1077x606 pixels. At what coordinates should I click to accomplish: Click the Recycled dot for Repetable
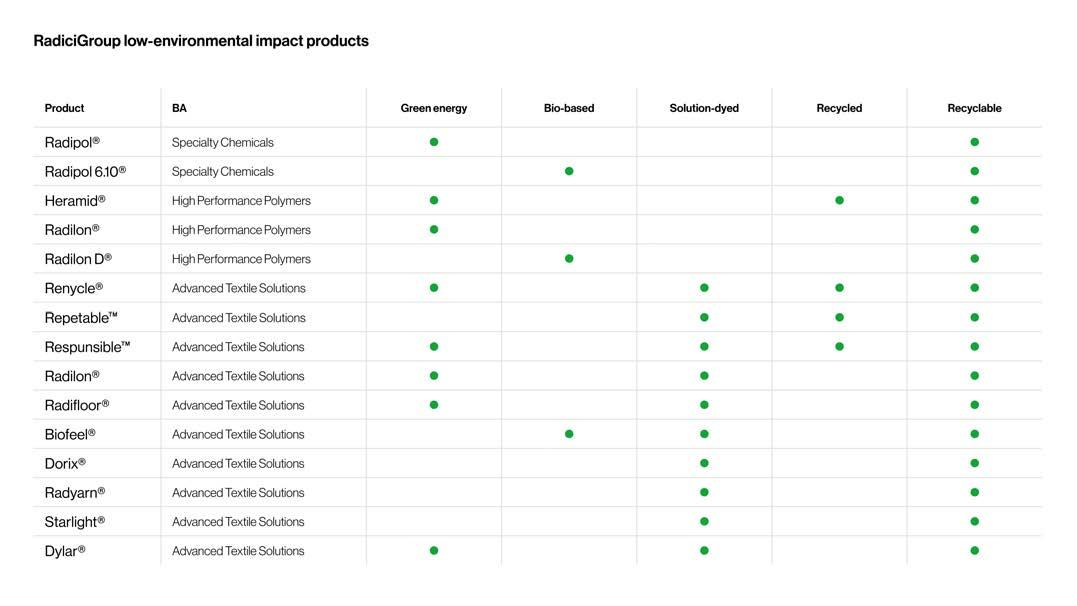coord(839,317)
